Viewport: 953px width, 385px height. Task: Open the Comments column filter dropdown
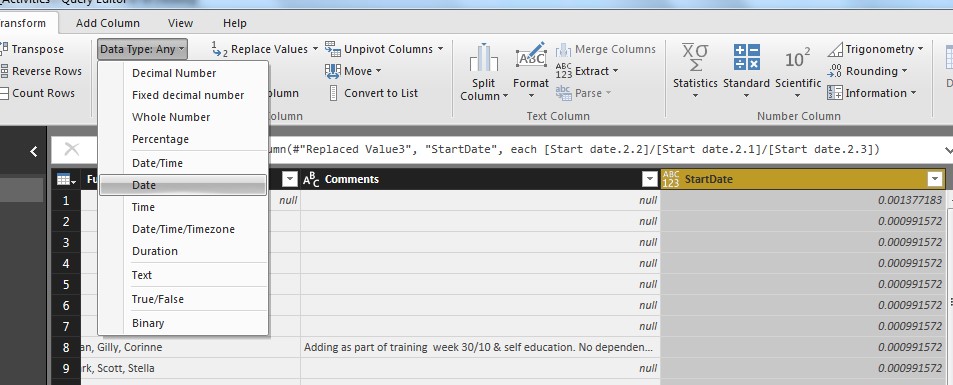[649, 179]
